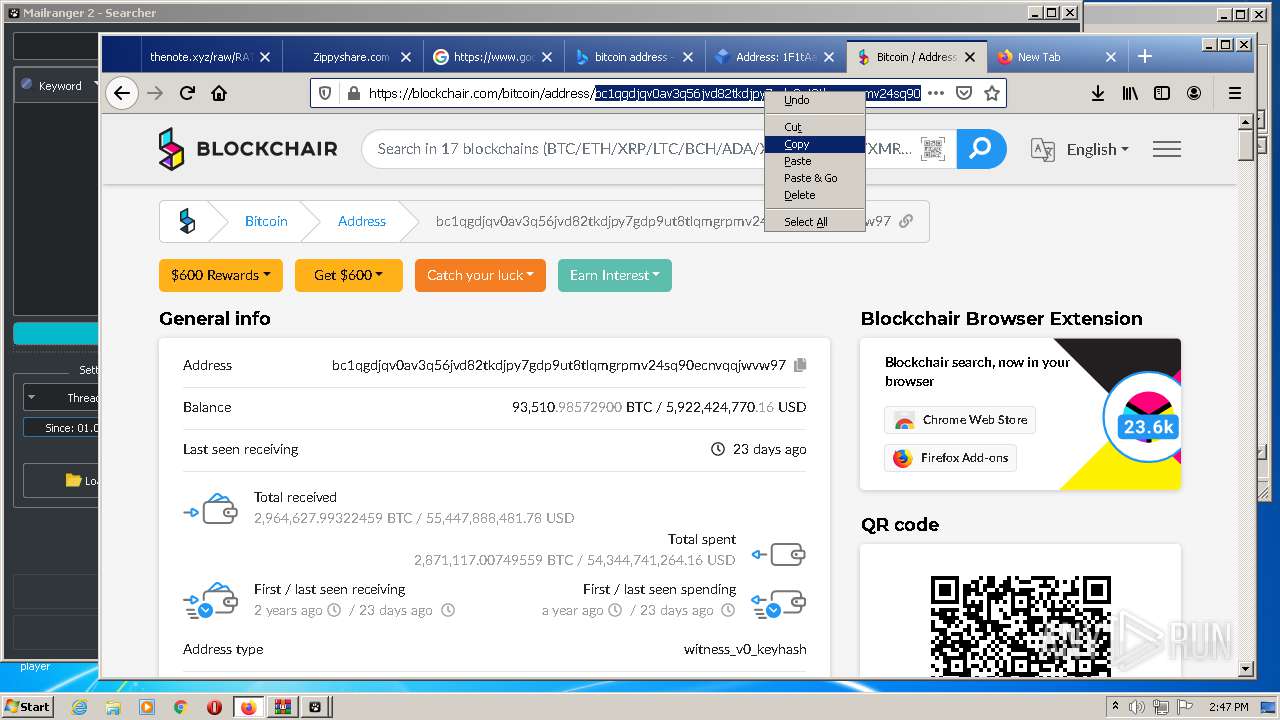Open the Firefox downloads panel

(x=1098, y=93)
